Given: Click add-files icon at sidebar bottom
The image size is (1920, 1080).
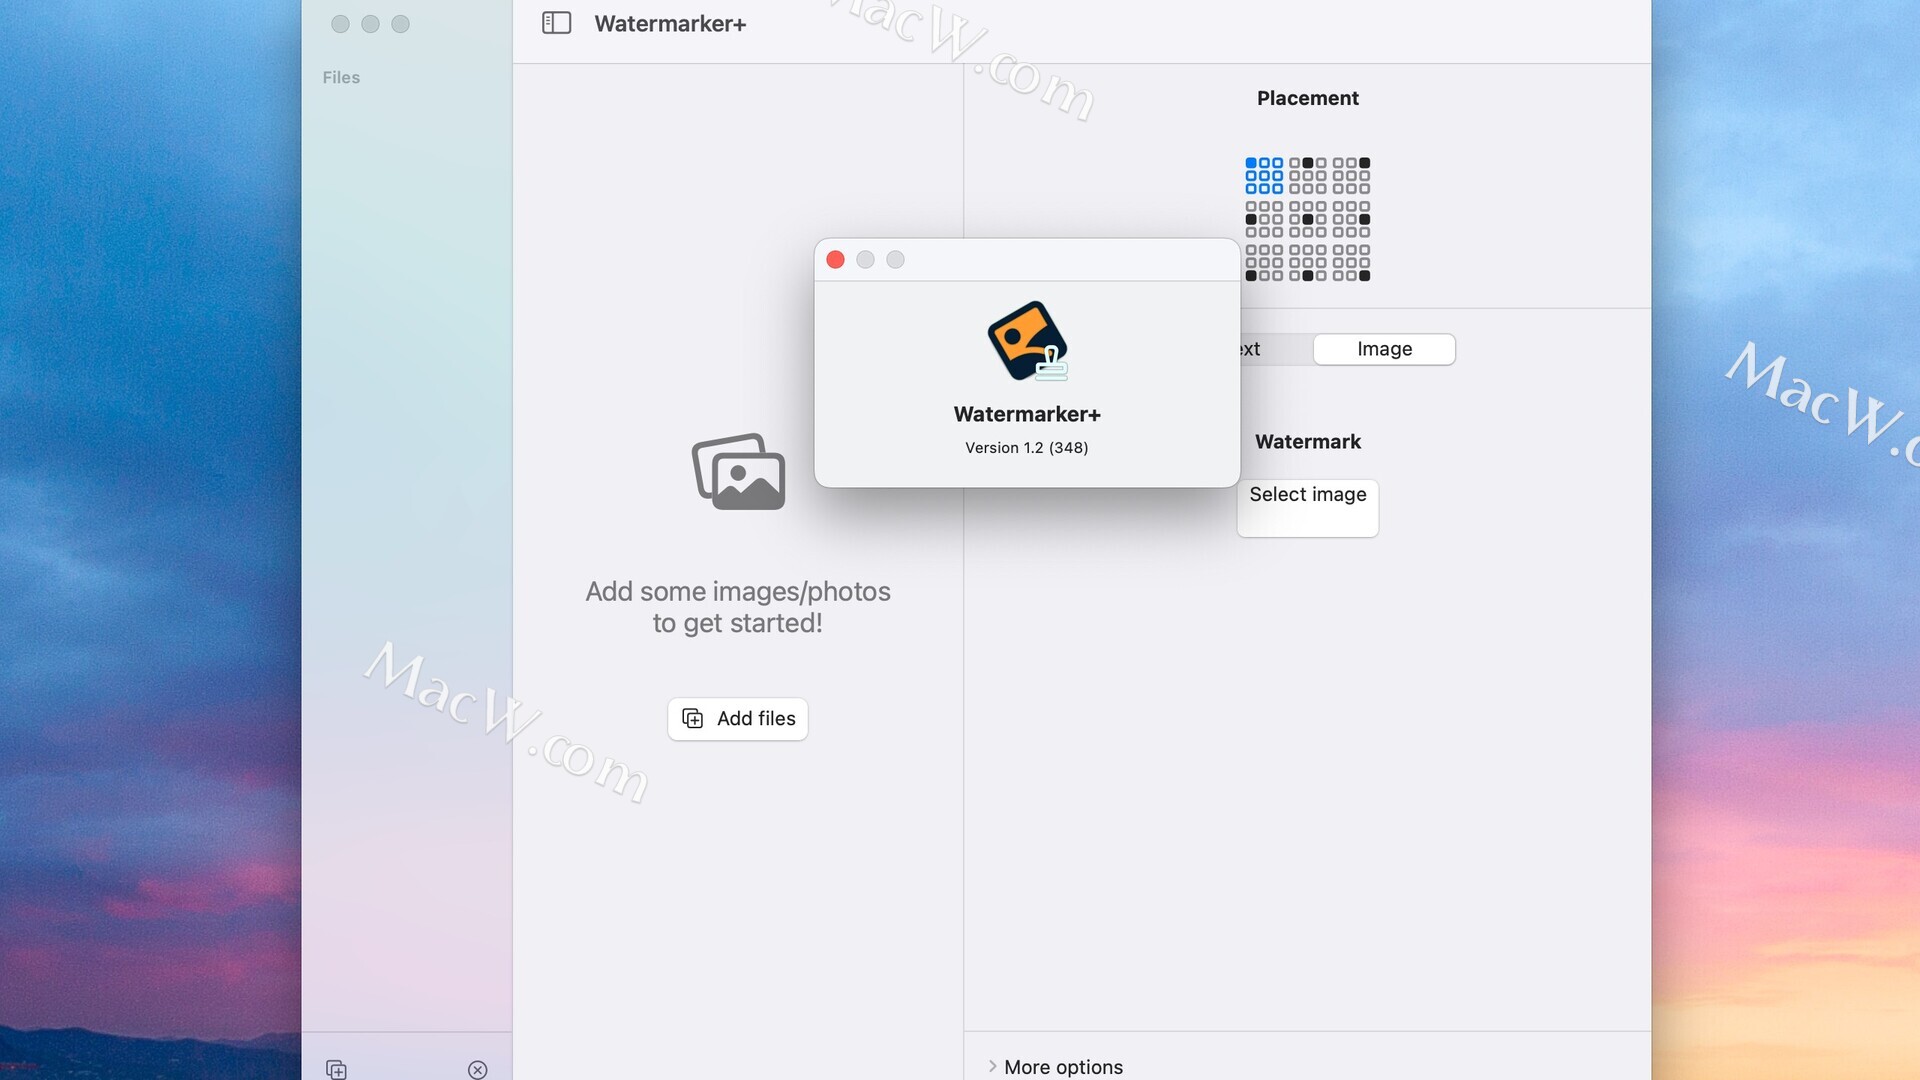Looking at the screenshot, I should [x=337, y=1069].
